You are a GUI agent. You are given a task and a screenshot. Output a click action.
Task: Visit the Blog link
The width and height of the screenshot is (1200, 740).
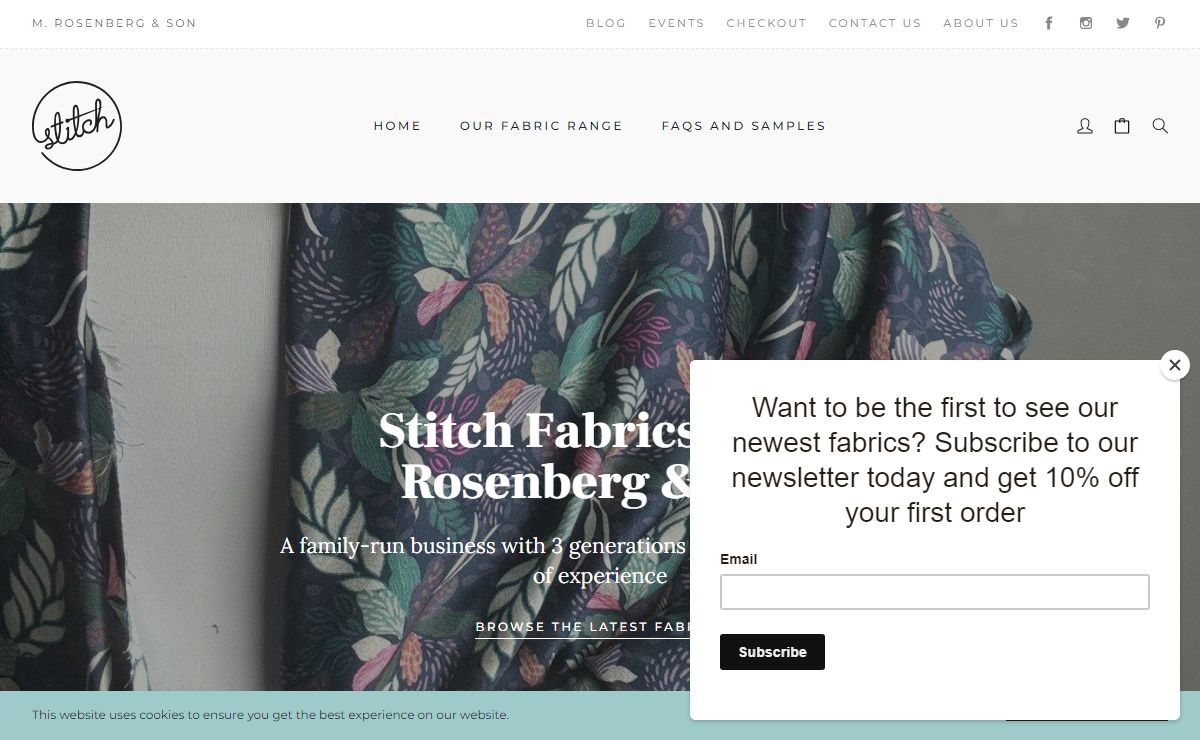point(606,23)
